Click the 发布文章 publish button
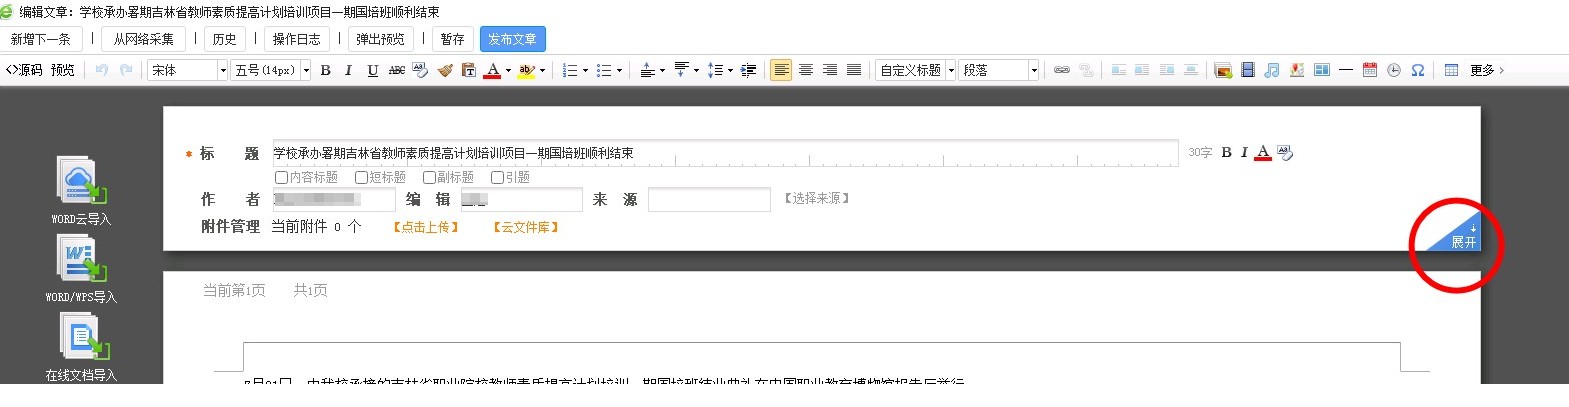The width and height of the screenshot is (1569, 407). click(512, 39)
